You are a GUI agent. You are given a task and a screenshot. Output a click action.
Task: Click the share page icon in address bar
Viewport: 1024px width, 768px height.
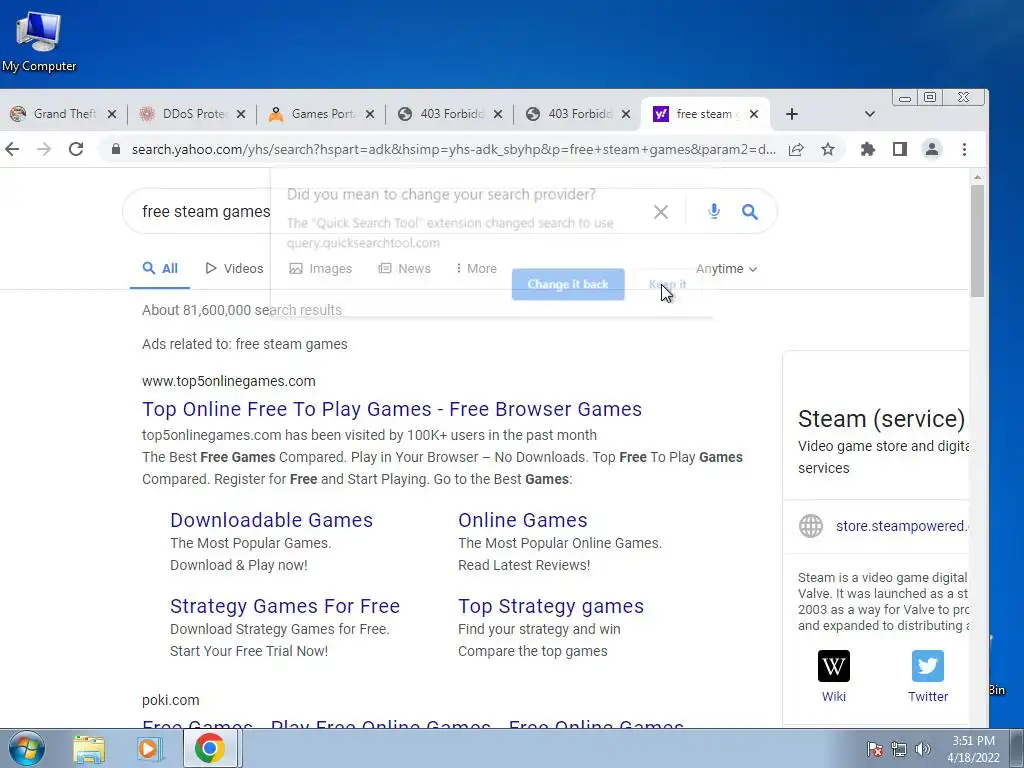point(795,150)
